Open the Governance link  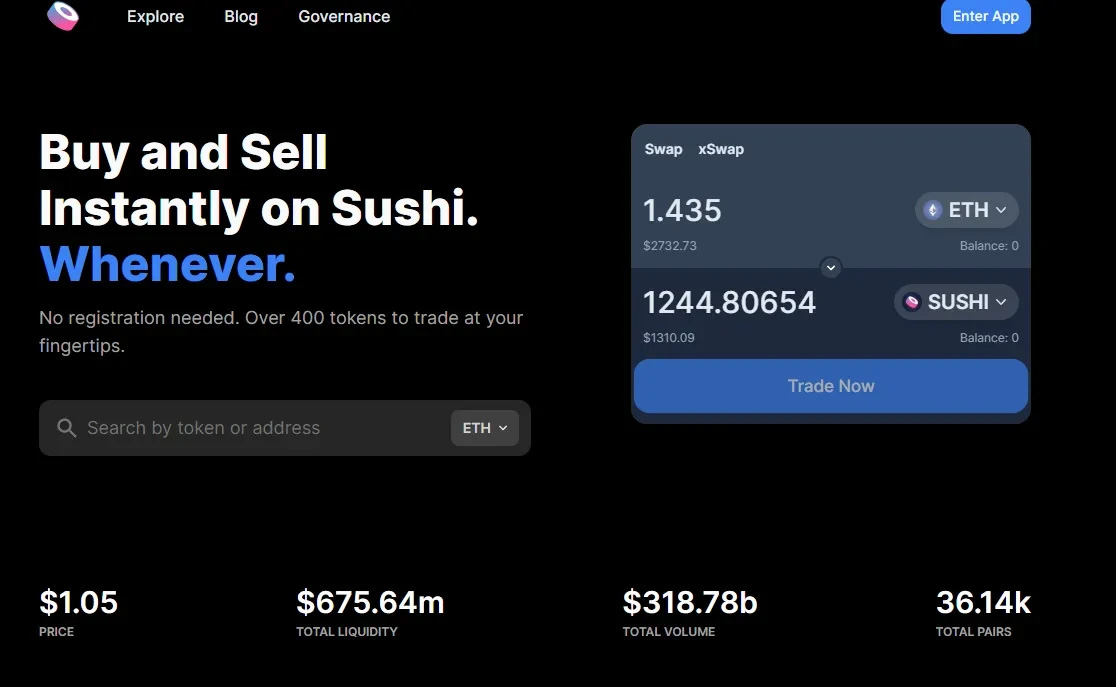click(344, 16)
